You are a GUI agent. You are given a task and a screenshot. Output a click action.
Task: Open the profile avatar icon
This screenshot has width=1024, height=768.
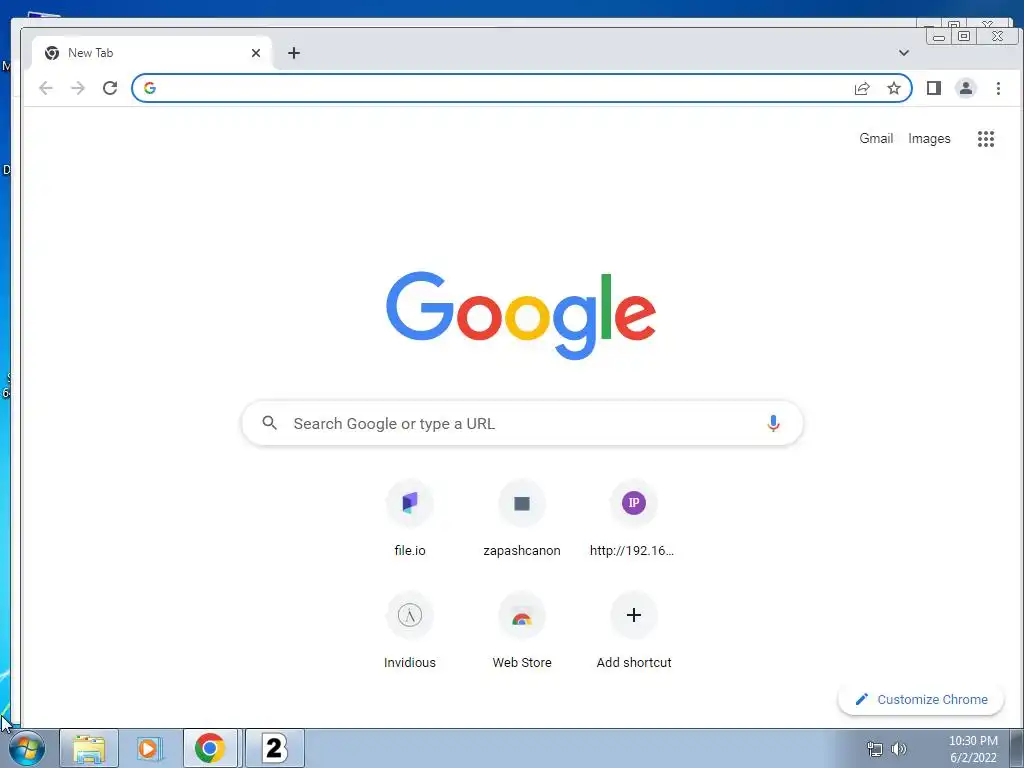(966, 88)
